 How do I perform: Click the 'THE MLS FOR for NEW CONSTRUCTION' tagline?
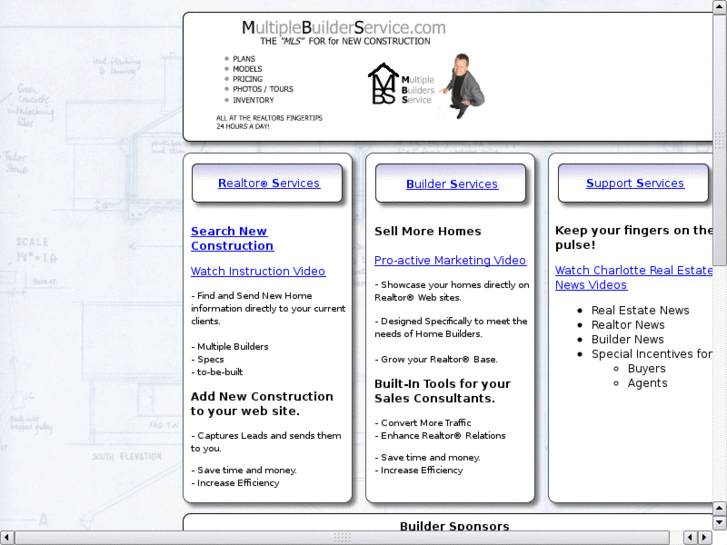click(x=345, y=41)
